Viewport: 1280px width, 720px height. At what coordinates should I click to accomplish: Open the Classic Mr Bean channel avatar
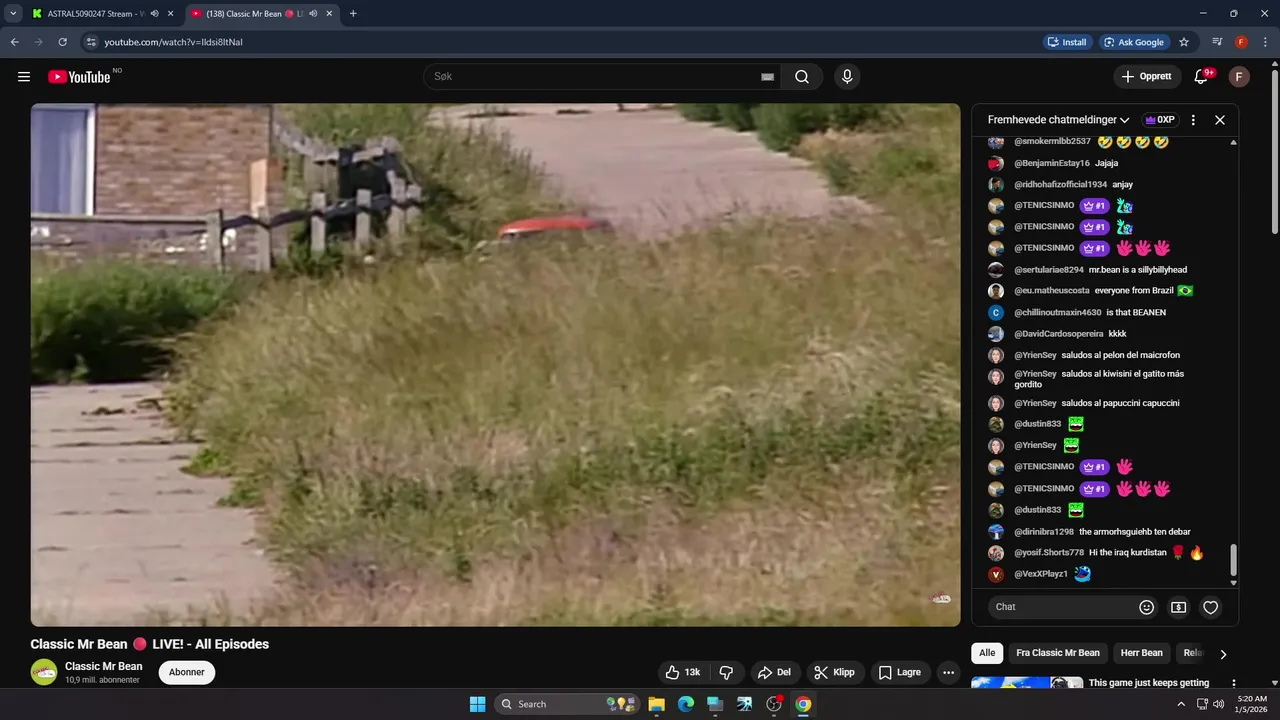click(x=44, y=672)
